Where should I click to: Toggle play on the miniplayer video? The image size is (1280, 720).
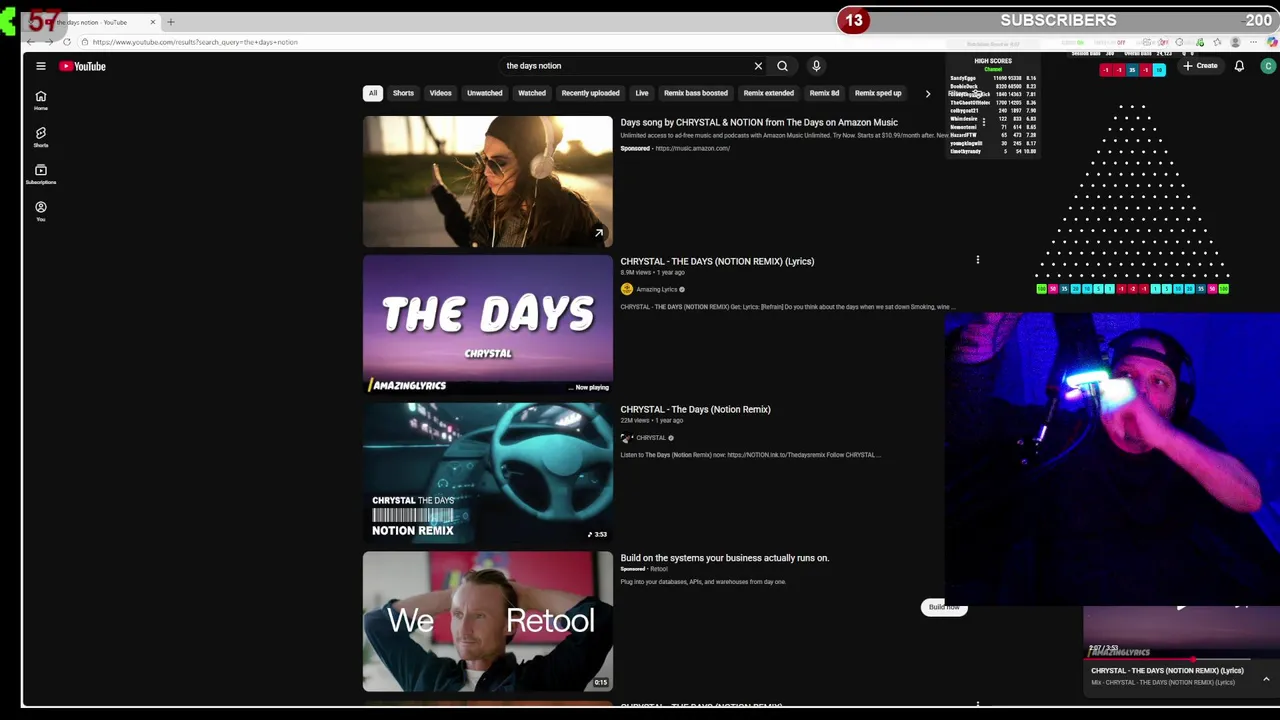click(x=1180, y=606)
